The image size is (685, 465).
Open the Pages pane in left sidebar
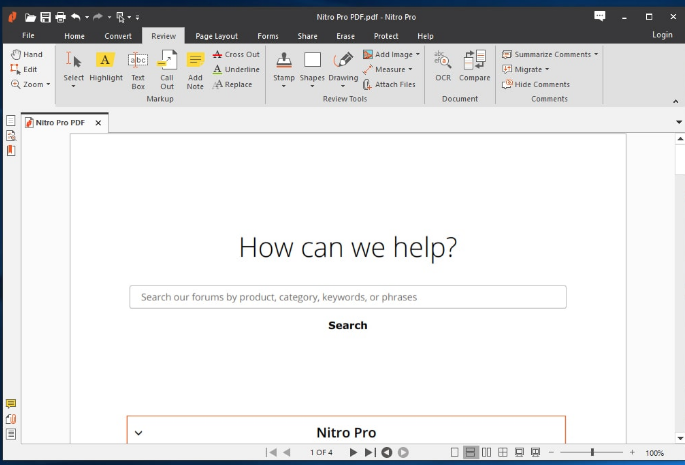(x=11, y=121)
